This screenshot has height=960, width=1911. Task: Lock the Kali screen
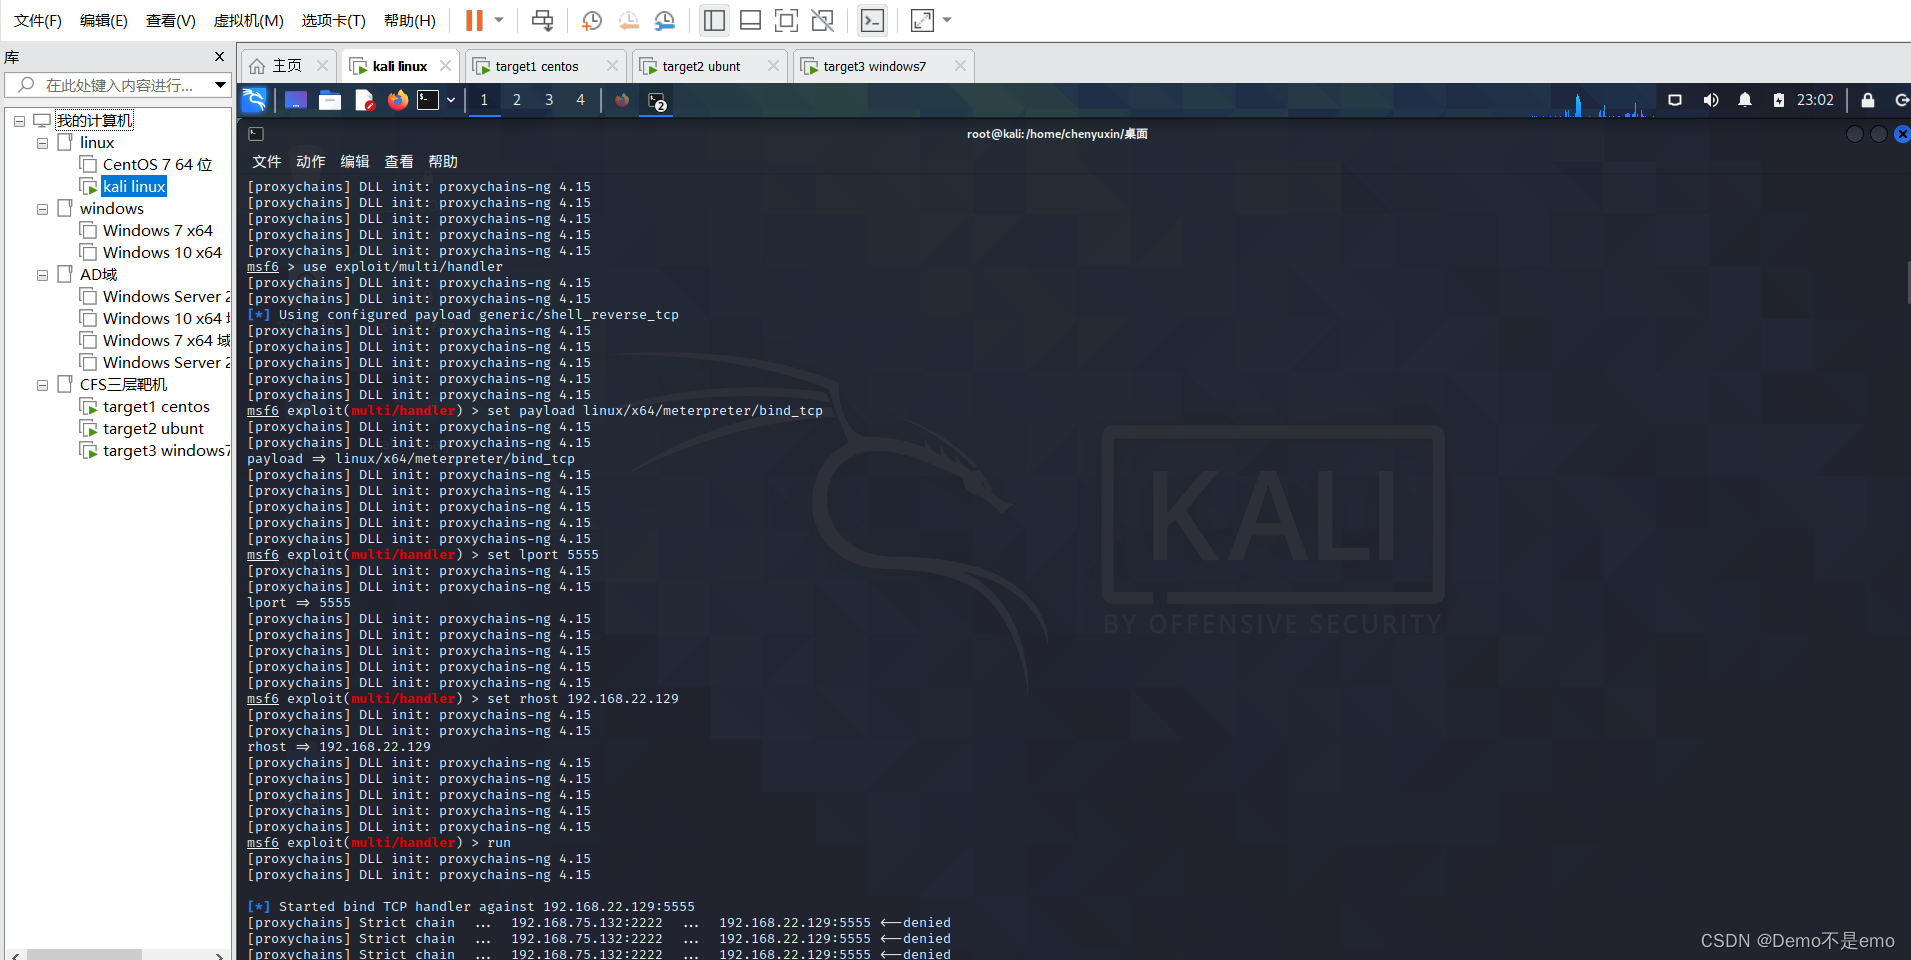(1867, 100)
